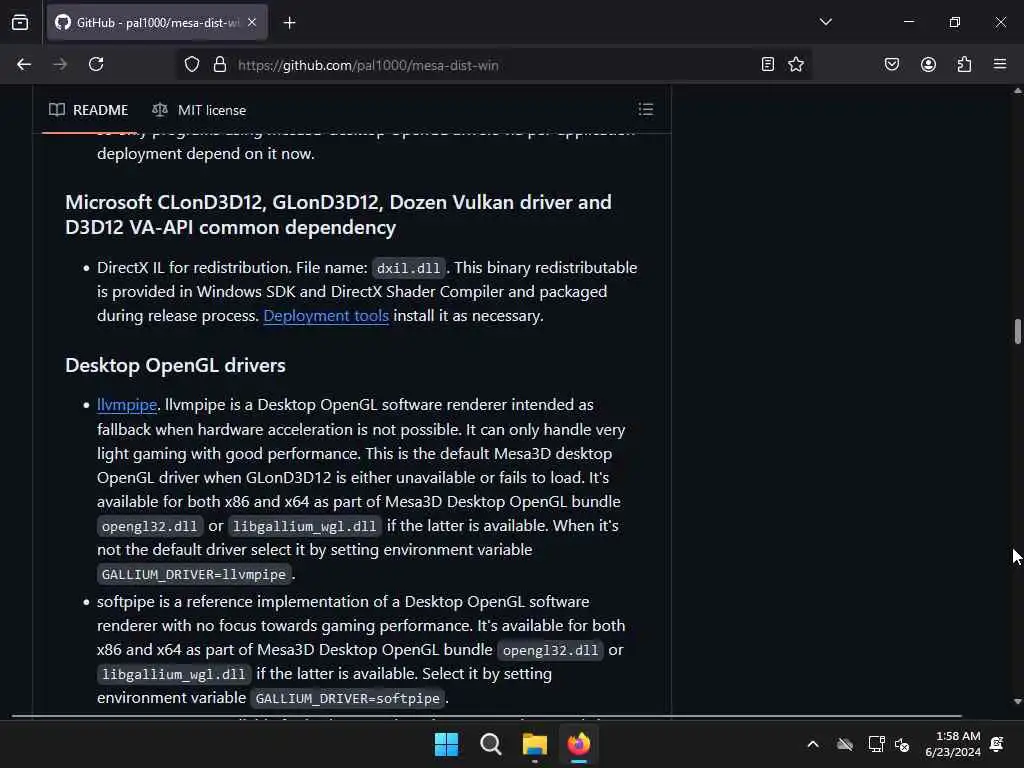Go forward to next page
Image resolution: width=1024 pixels, height=768 pixels.
pyautogui.click(x=59, y=65)
